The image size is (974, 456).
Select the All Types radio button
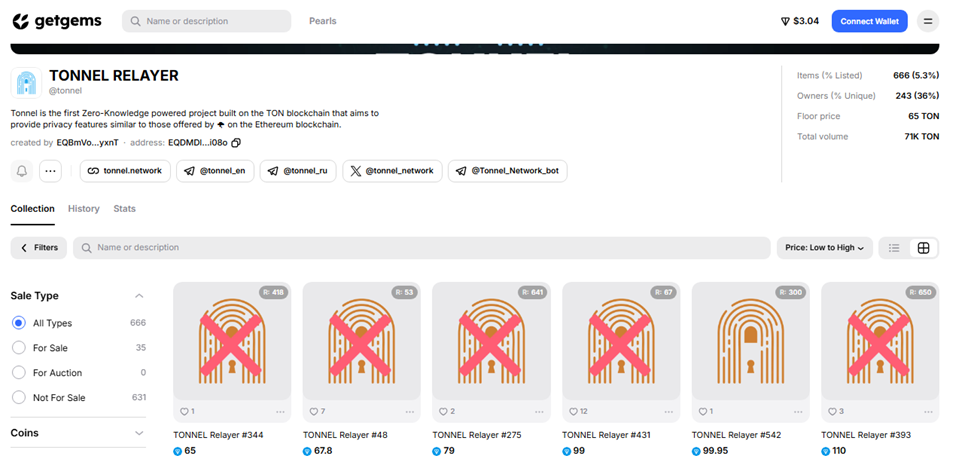pyautogui.click(x=19, y=323)
